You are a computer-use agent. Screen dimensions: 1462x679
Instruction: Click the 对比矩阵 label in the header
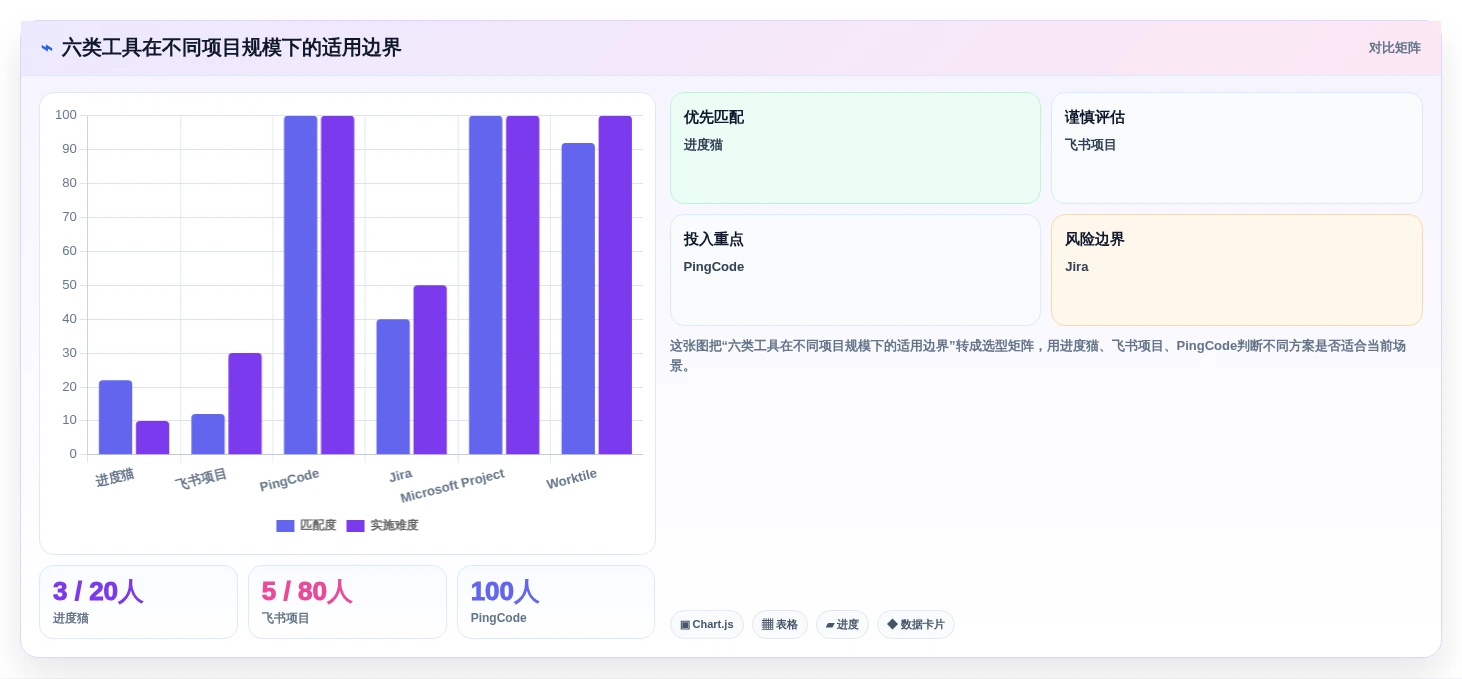pyautogui.click(x=1394, y=48)
